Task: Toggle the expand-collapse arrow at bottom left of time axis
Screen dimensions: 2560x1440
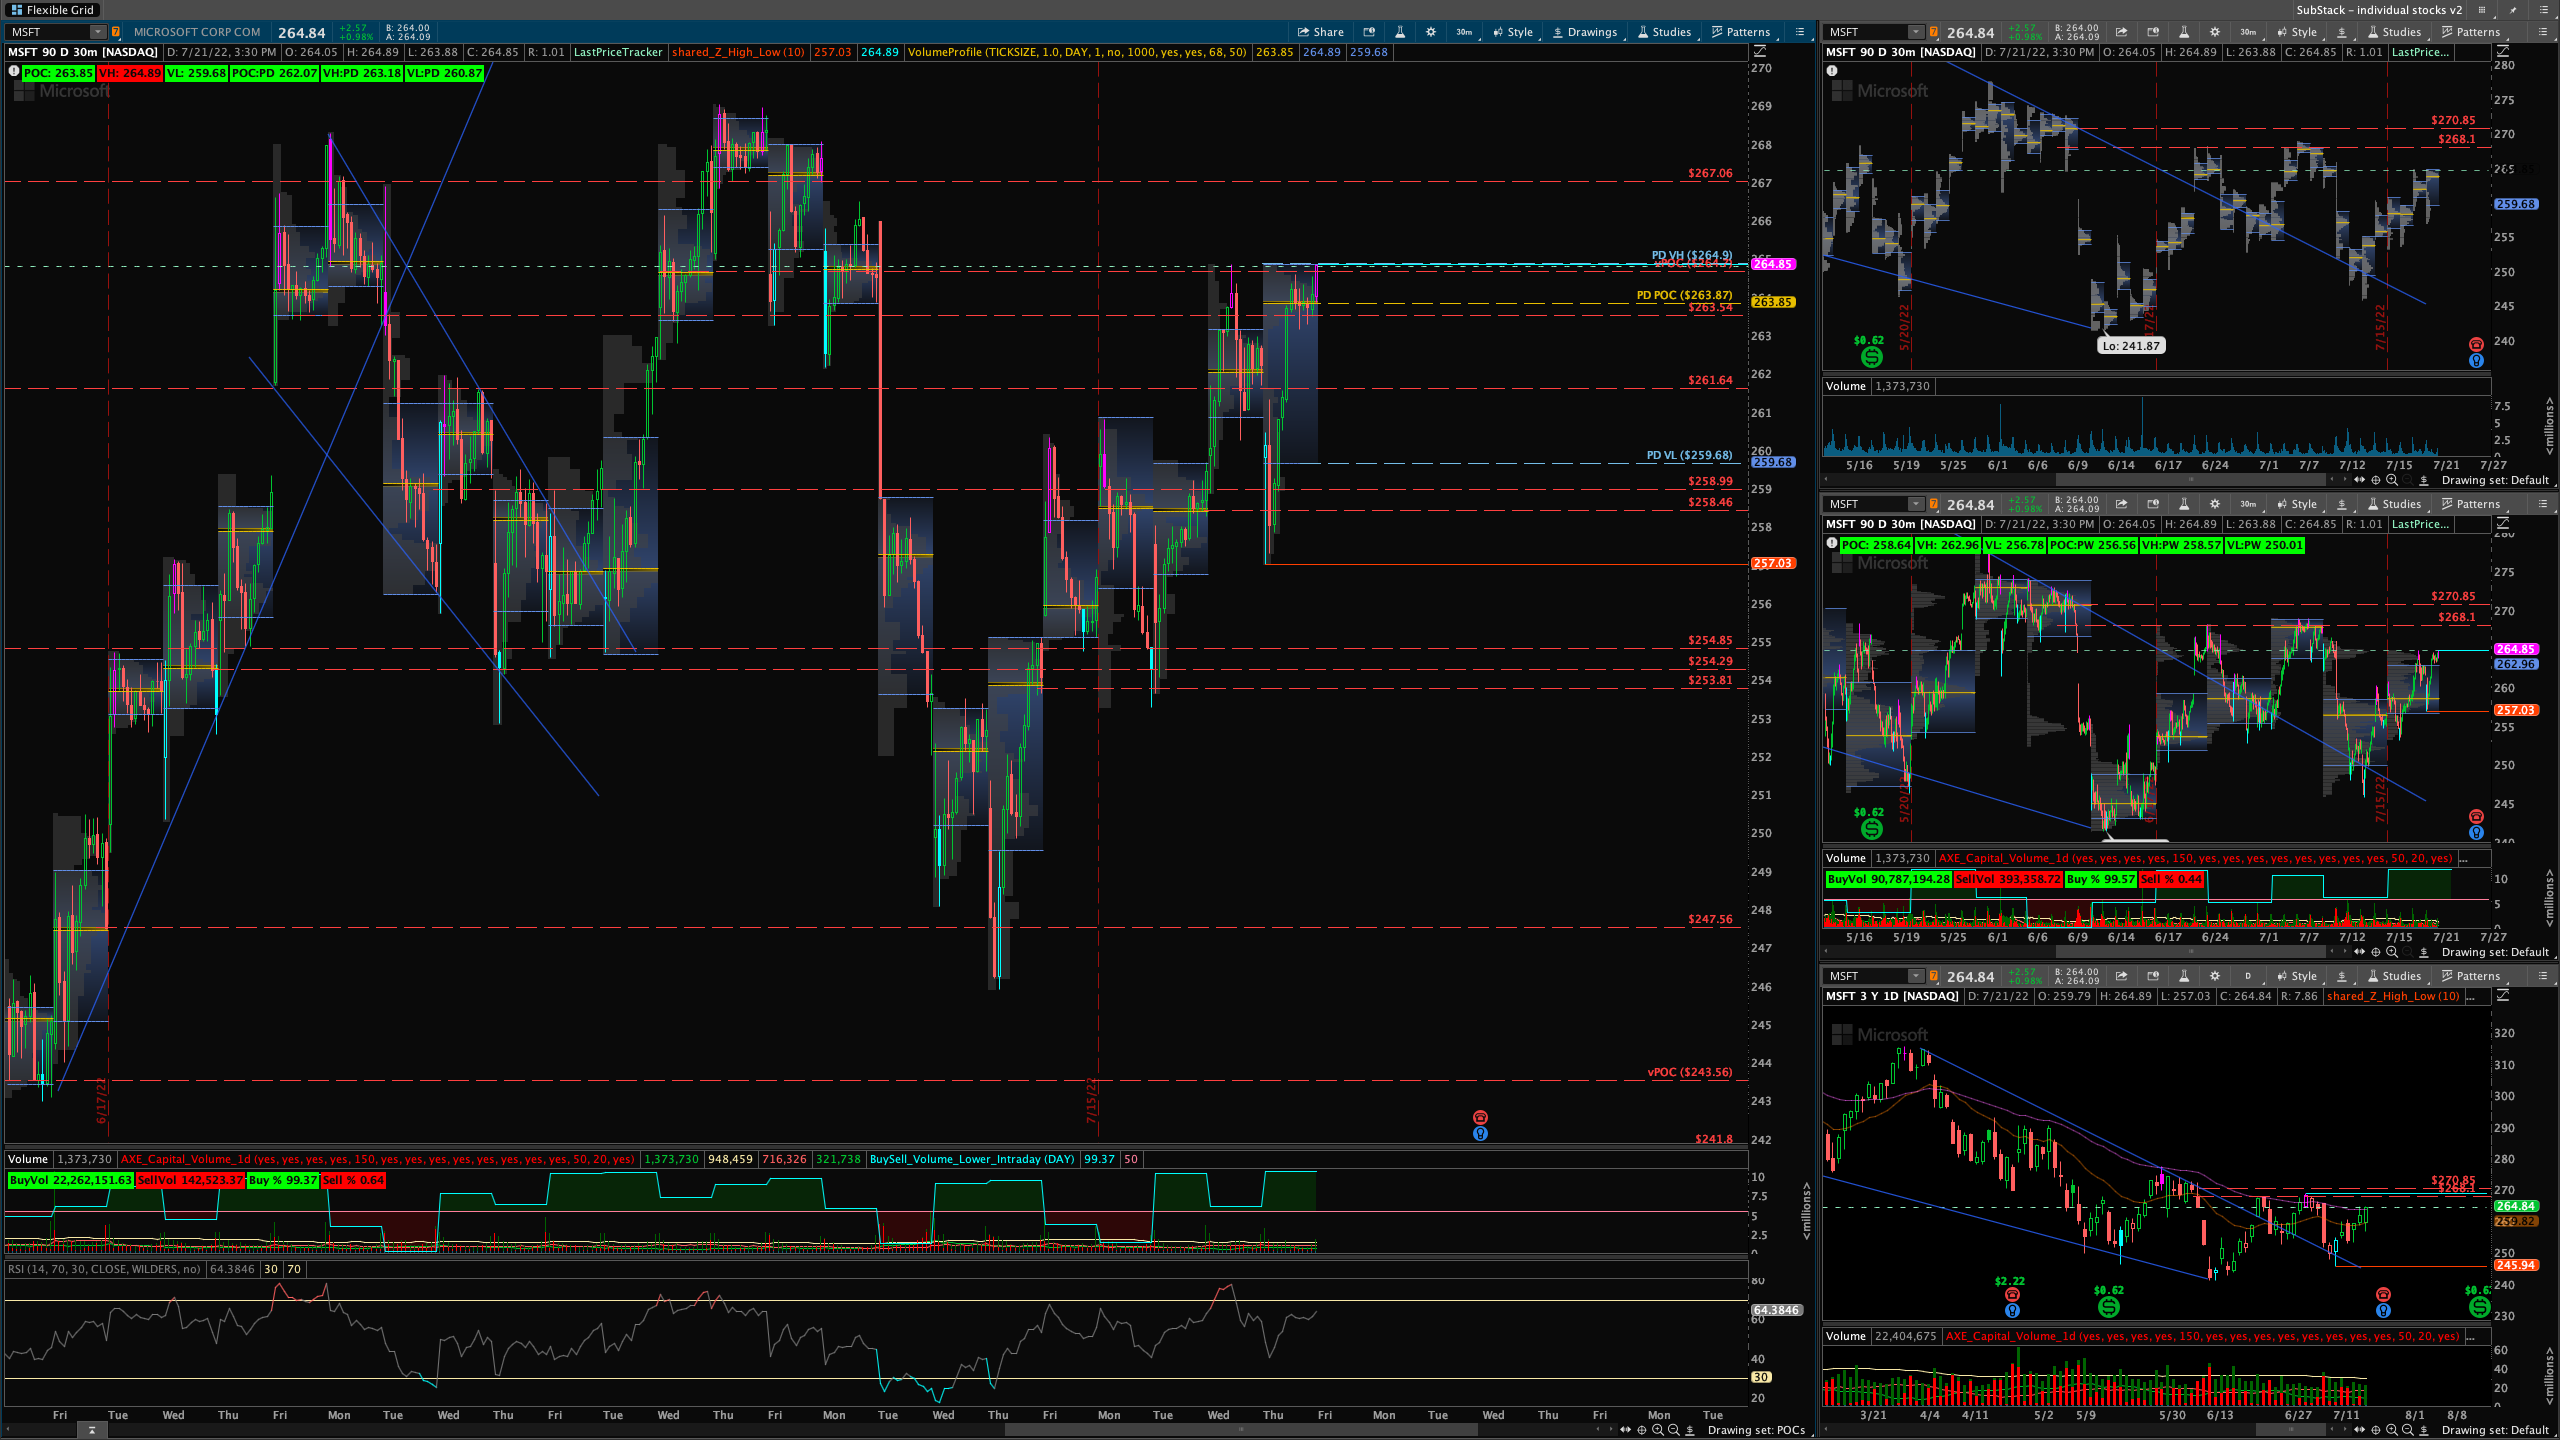Action: tap(91, 1430)
